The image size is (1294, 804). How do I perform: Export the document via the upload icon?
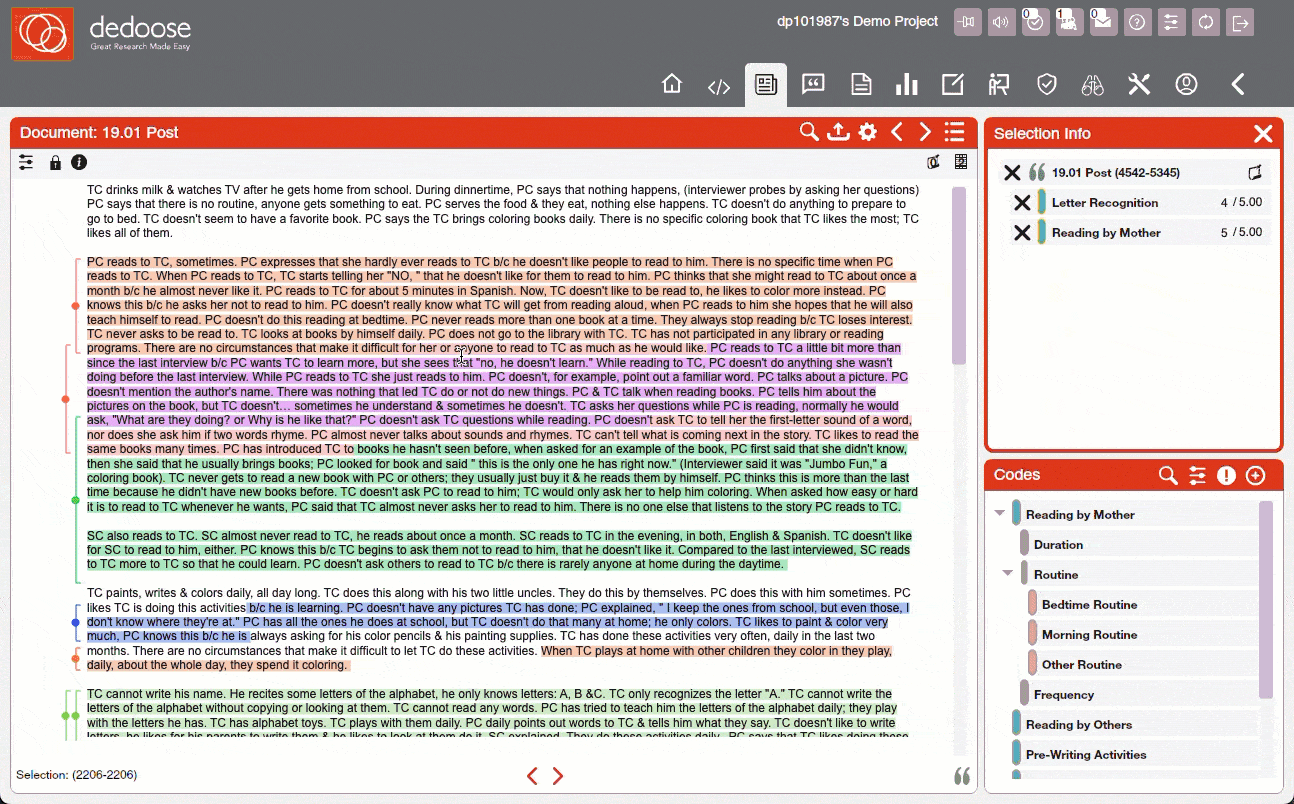coord(838,131)
